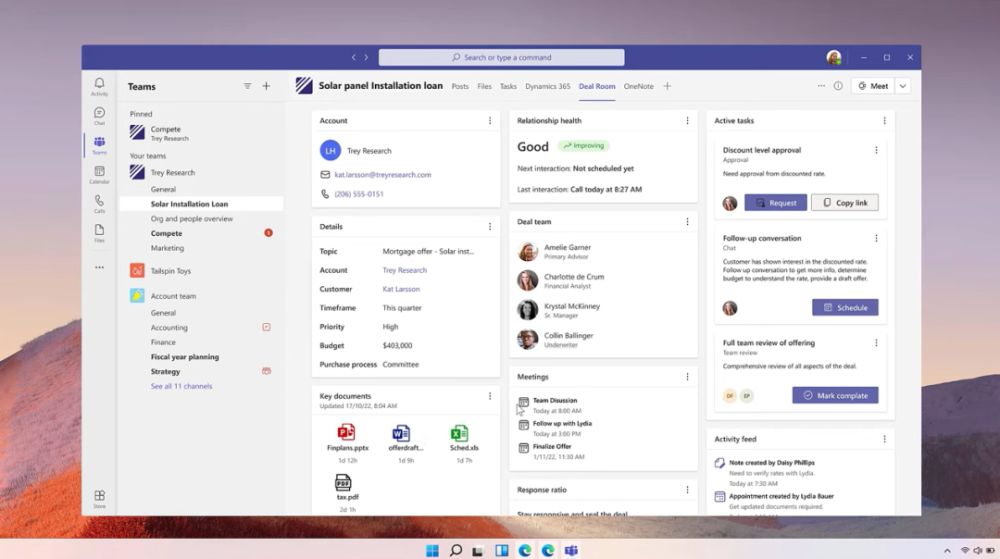Screen dimensions: 1000x559
Task: Click the Request button for discount approval
Action: point(775,203)
